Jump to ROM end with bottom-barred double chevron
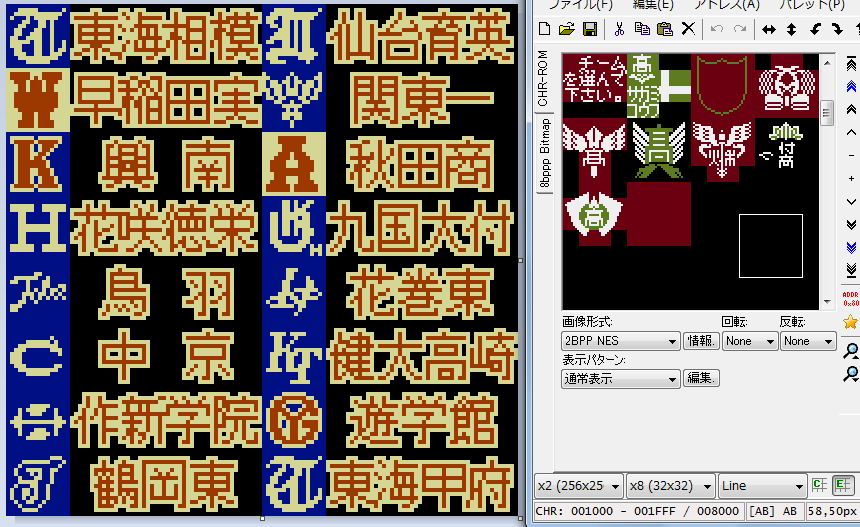860x527 pixels. coord(851,270)
